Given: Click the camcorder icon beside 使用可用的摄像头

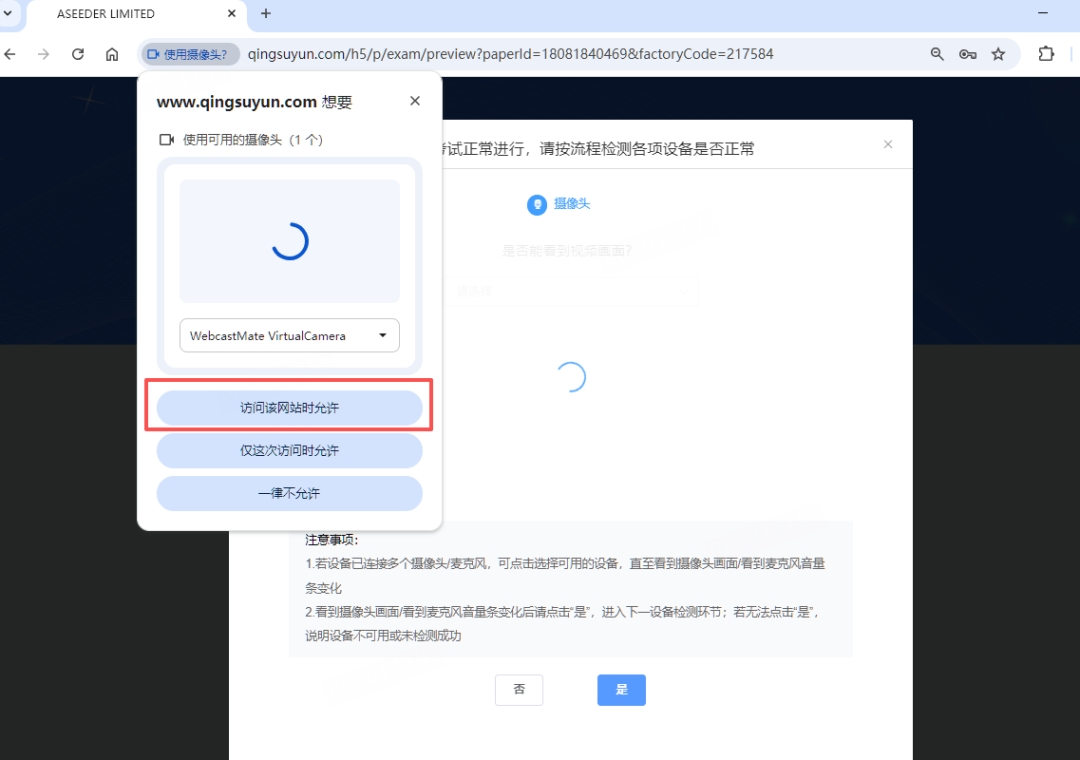Looking at the screenshot, I should pos(166,139).
